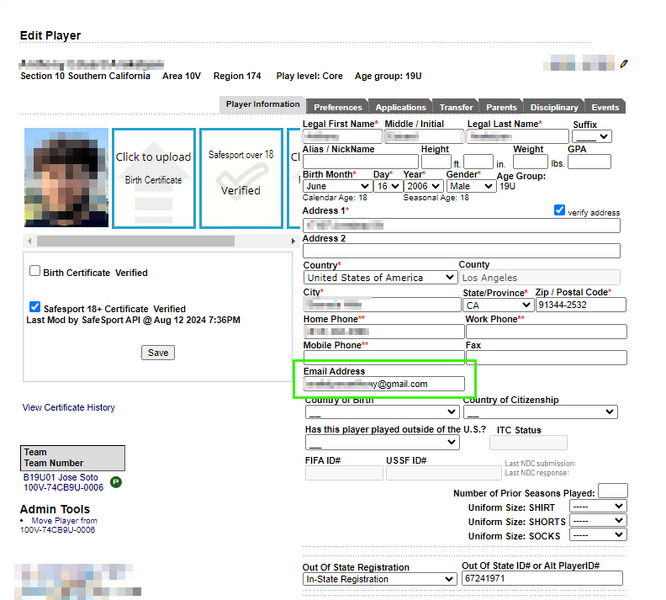Switch to the Disciplinary tab
Screen dimensions: 666x600
tap(554, 107)
